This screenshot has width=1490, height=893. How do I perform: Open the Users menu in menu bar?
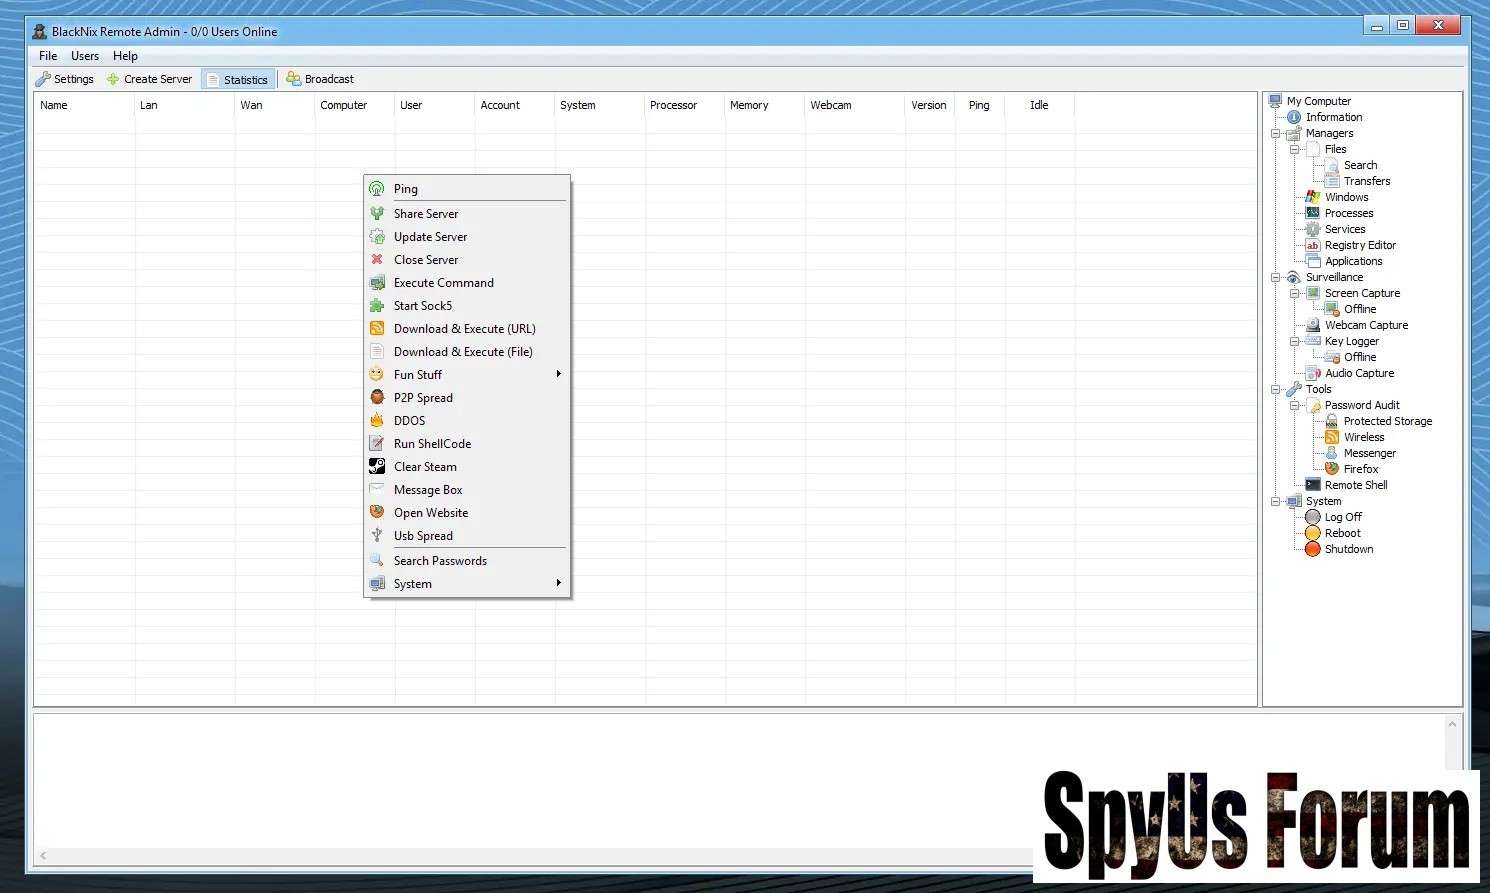coord(85,56)
